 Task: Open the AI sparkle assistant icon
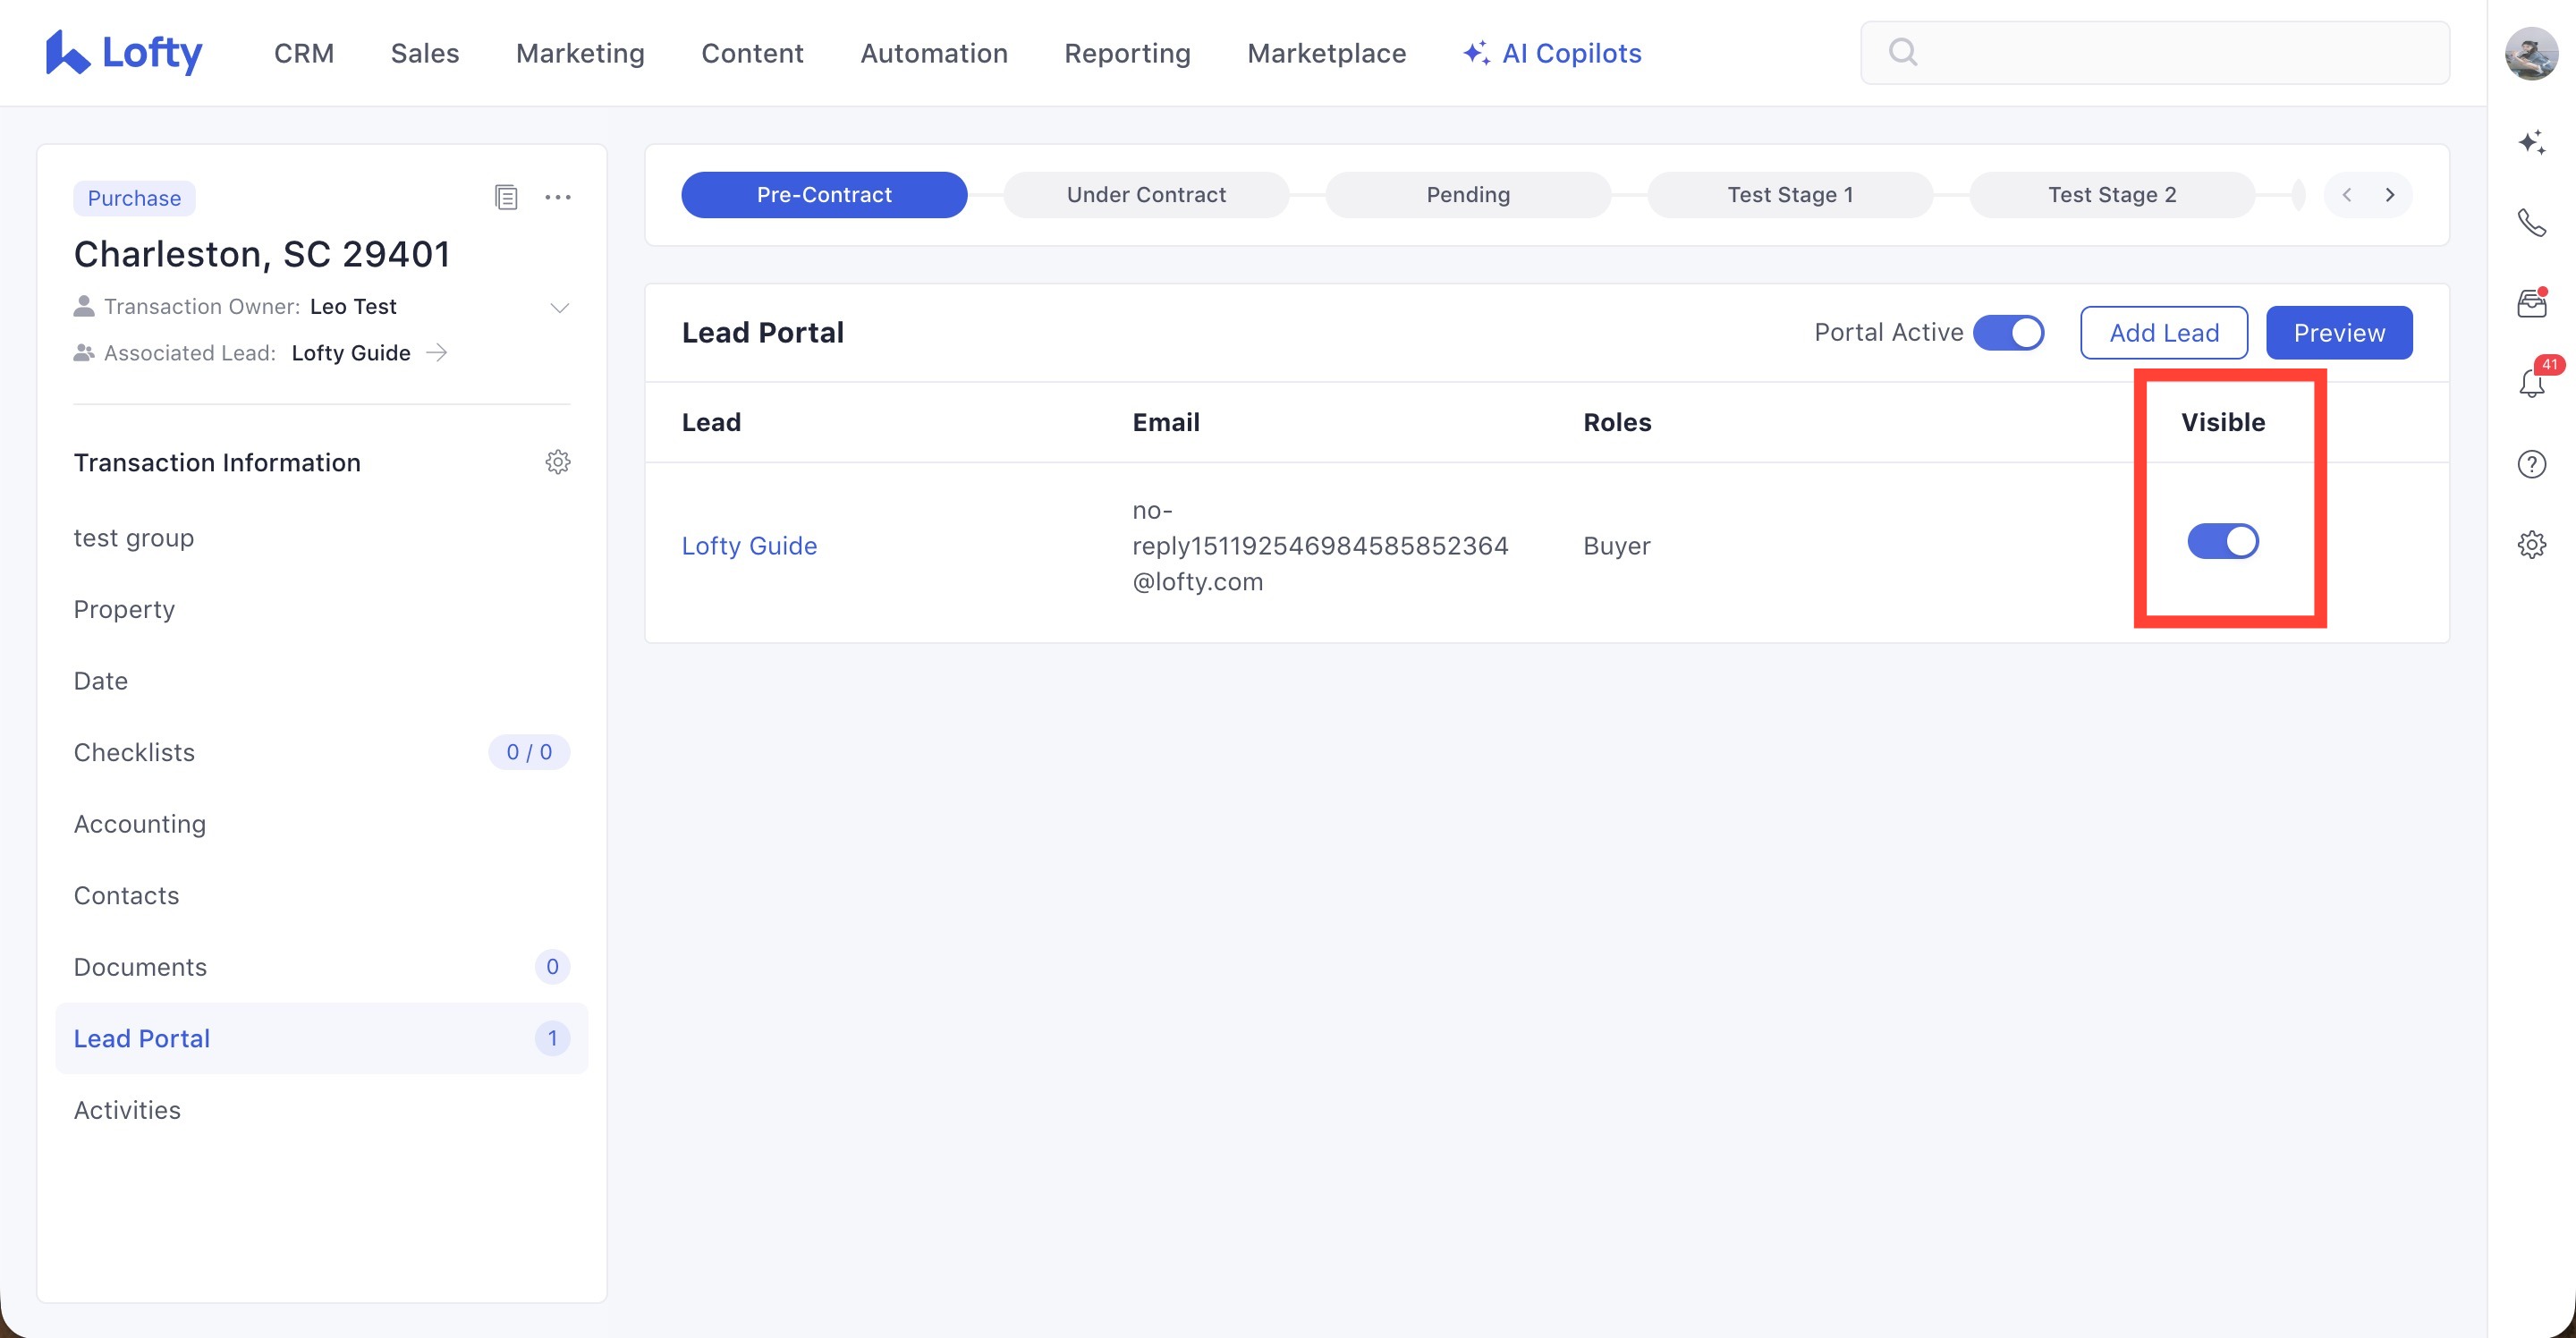[2531, 142]
